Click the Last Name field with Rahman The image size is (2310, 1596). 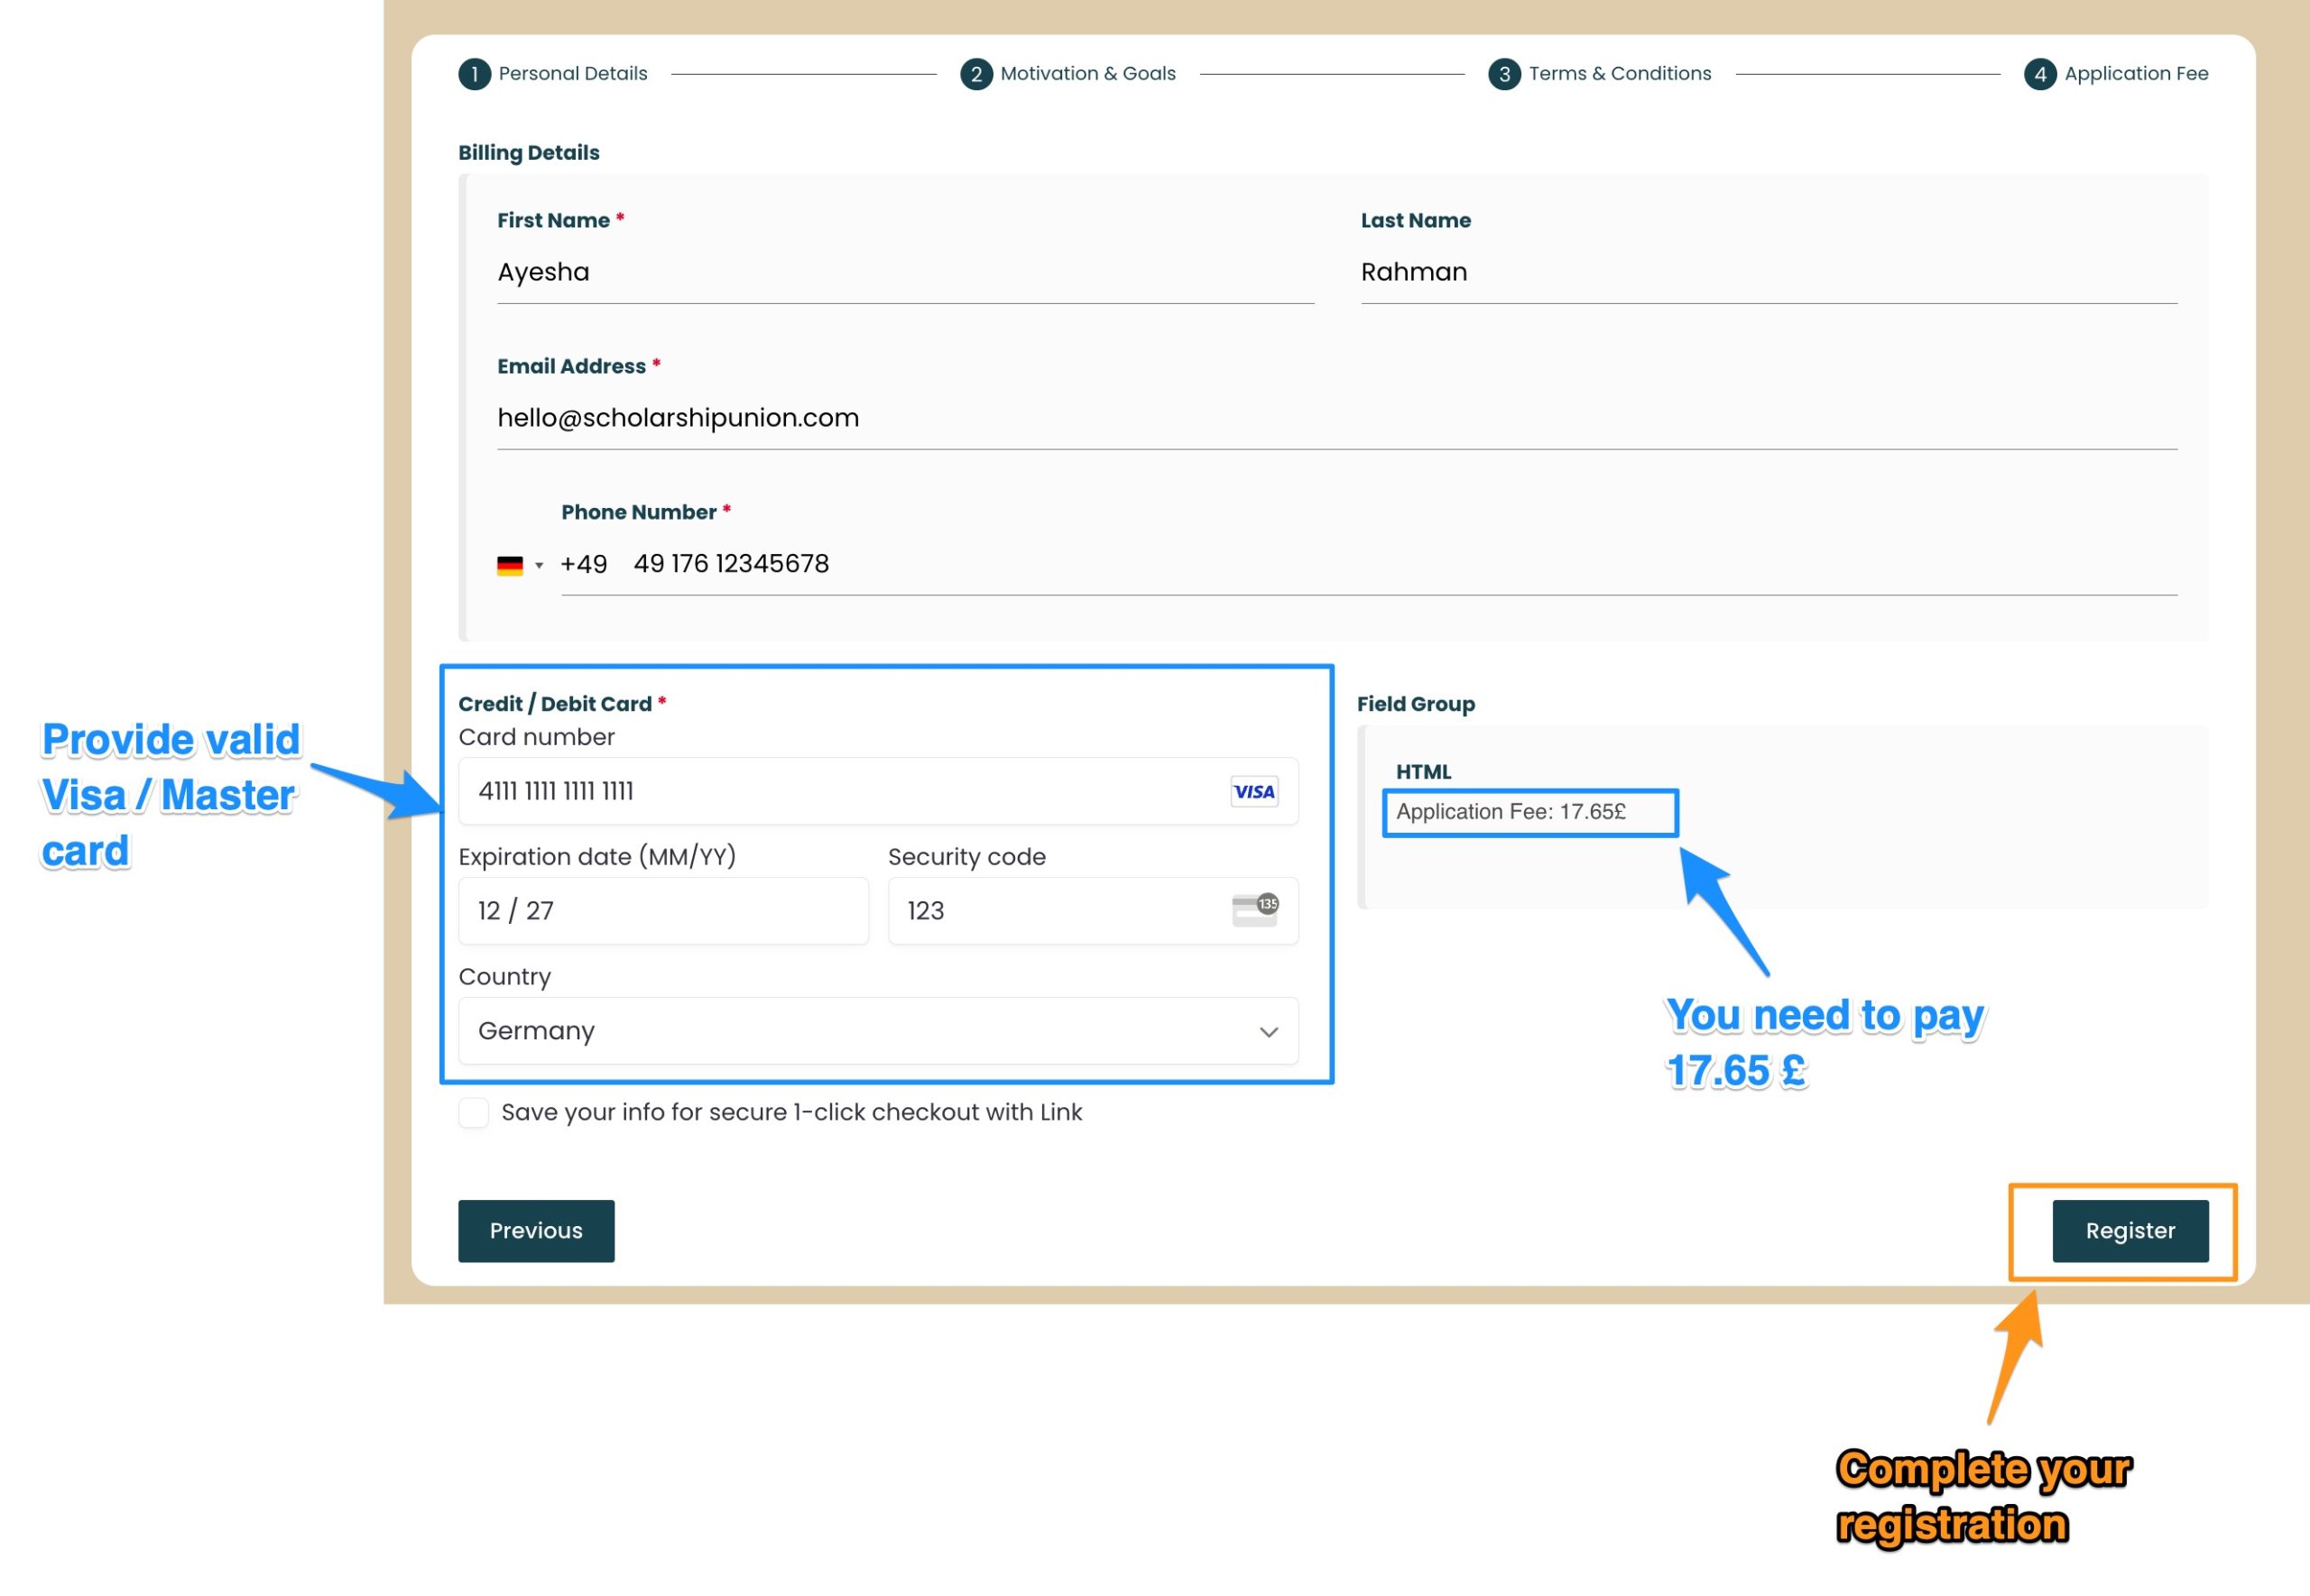1769,273
